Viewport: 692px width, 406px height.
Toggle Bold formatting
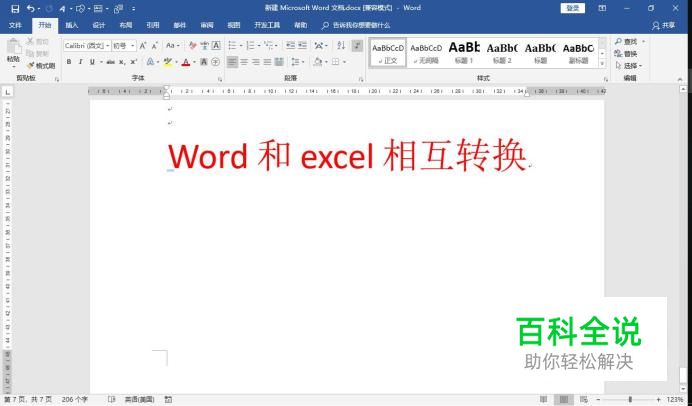pos(69,62)
